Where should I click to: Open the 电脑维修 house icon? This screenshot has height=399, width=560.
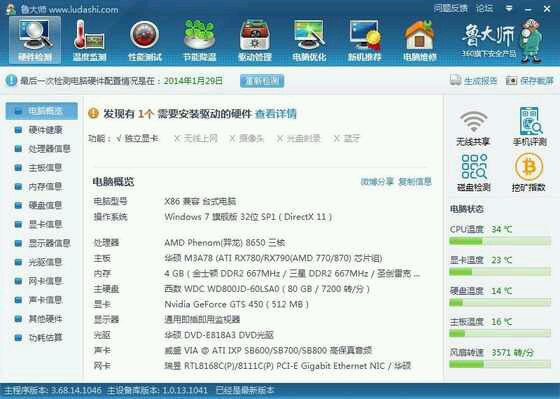click(x=420, y=40)
